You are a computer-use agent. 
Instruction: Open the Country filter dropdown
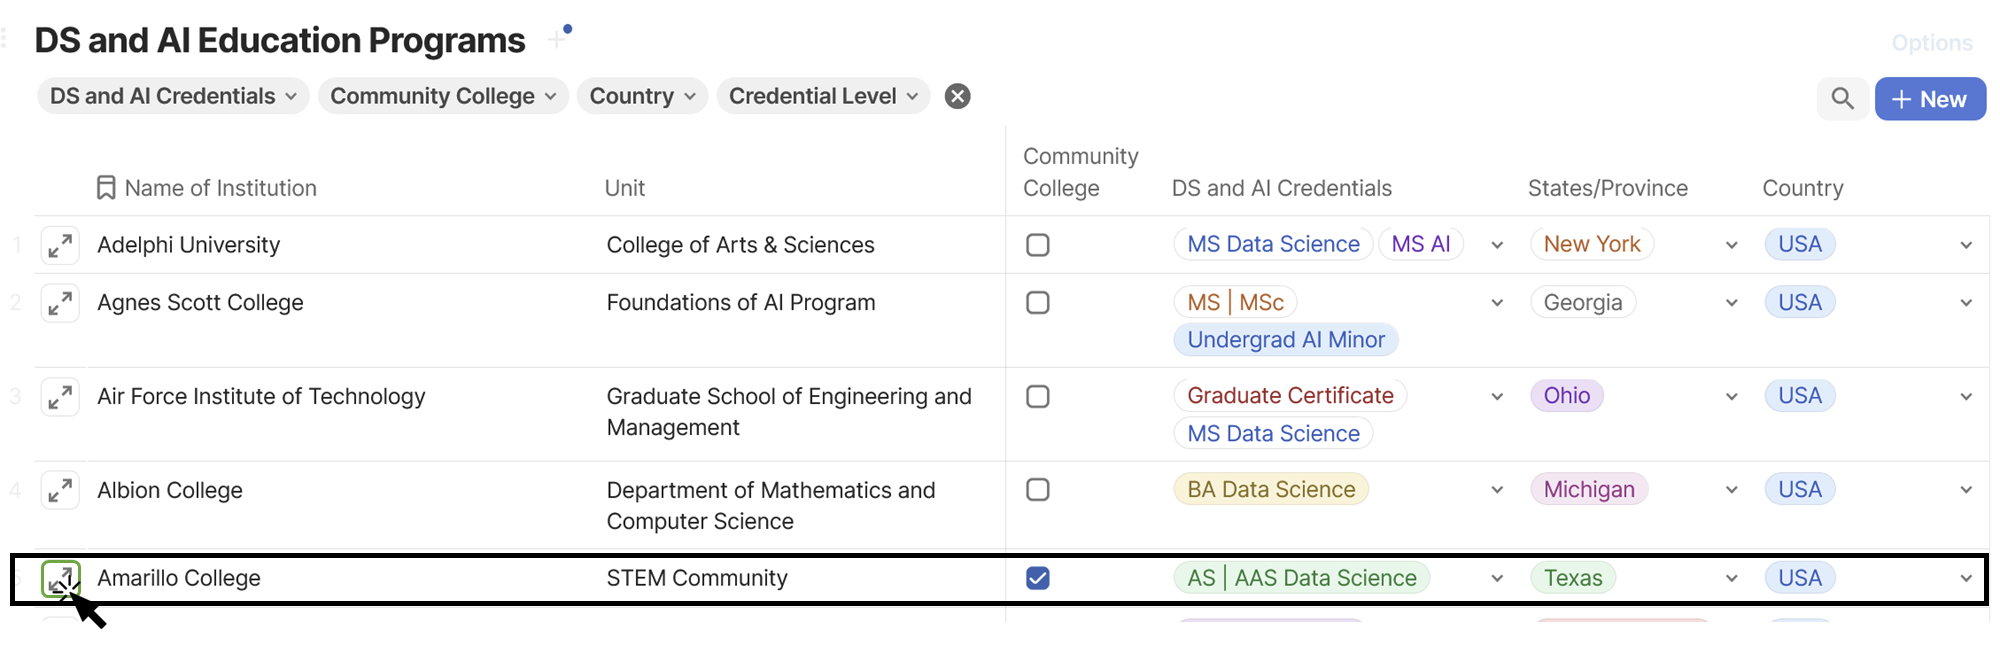(x=642, y=96)
